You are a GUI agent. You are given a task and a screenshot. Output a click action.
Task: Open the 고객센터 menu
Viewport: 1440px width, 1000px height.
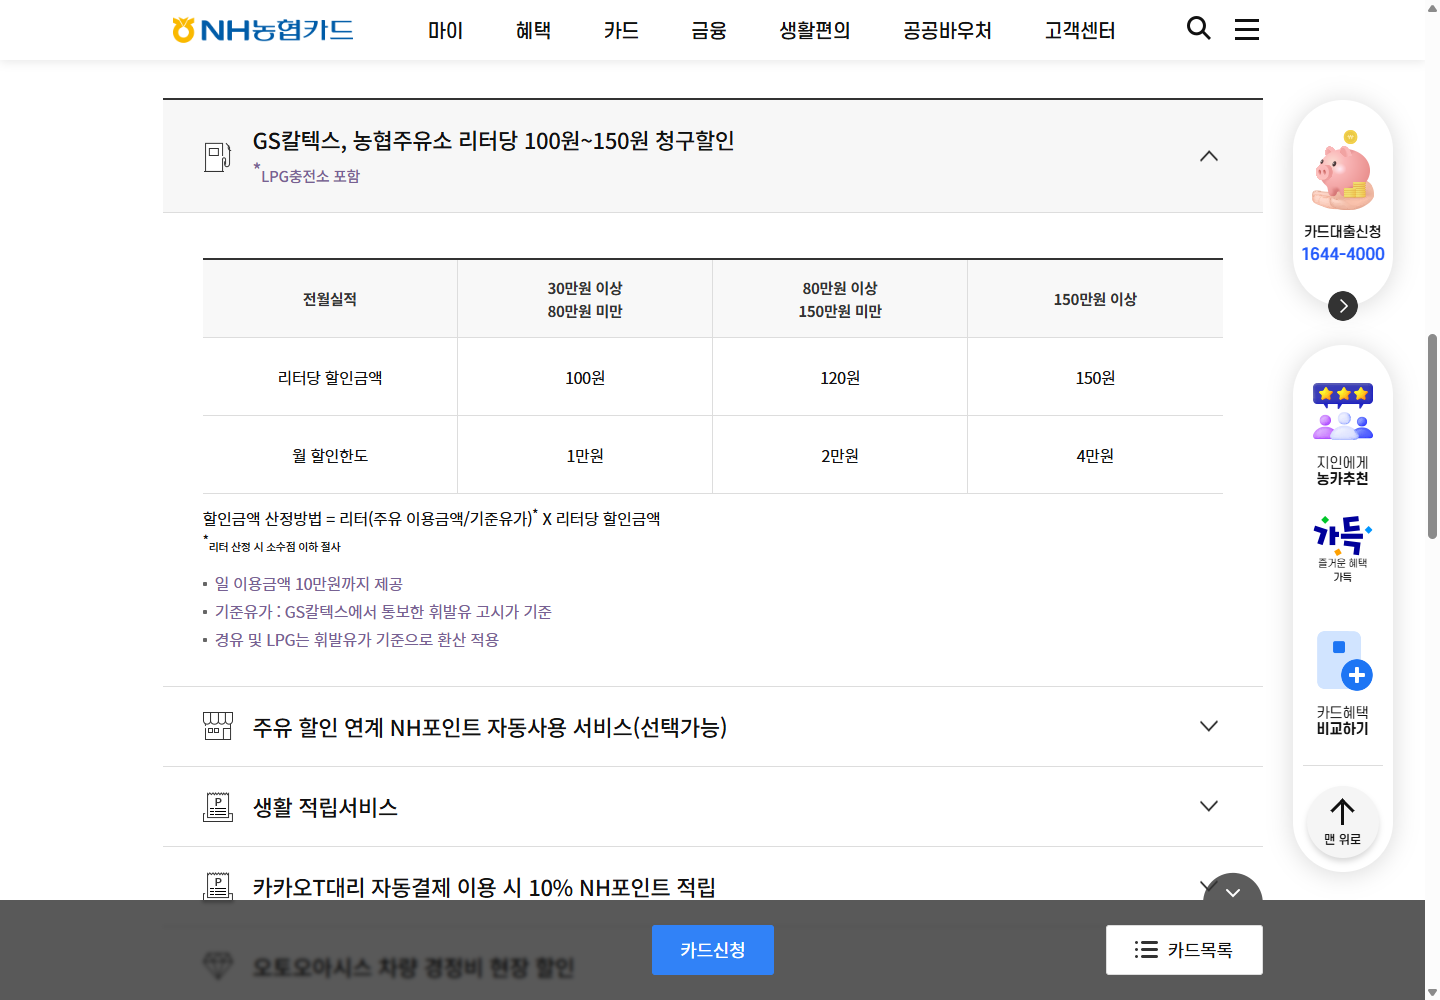[x=1080, y=31]
